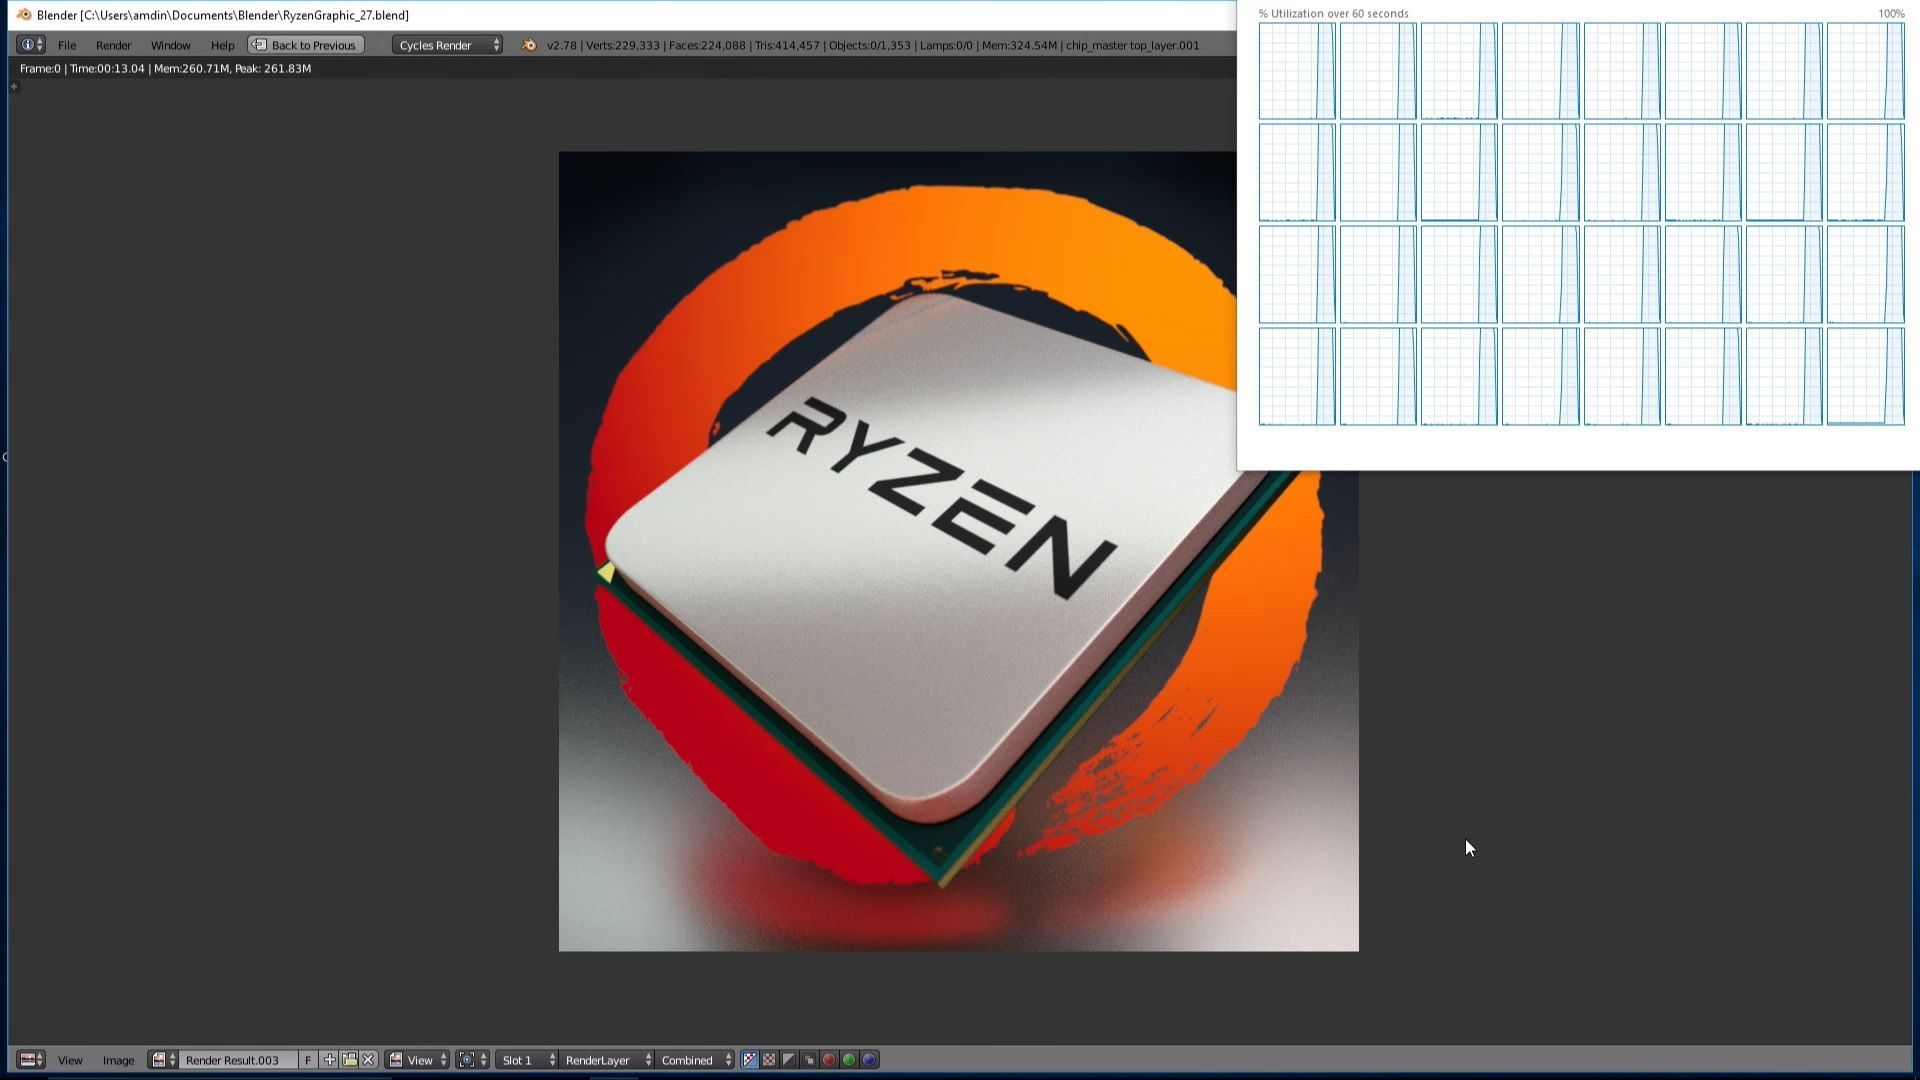Toggle the Red channel display
The height and width of the screenshot is (1080, 1920).
[x=829, y=1060]
